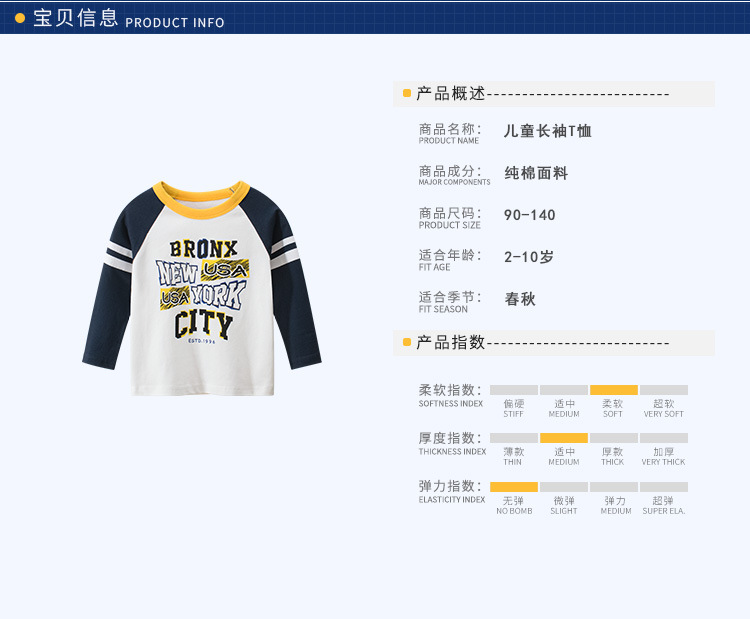The height and width of the screenshot is (619, 750).
Task: Click the age value 2-10岁
Action: [529, 257]
